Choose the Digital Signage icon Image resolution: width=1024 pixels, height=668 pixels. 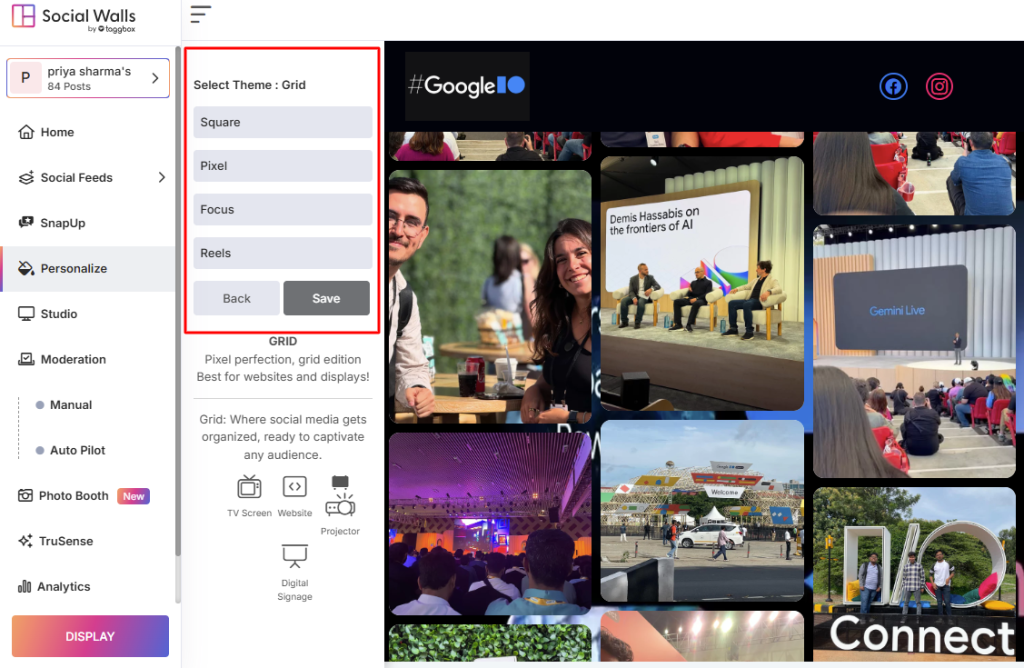coord(294,556)
